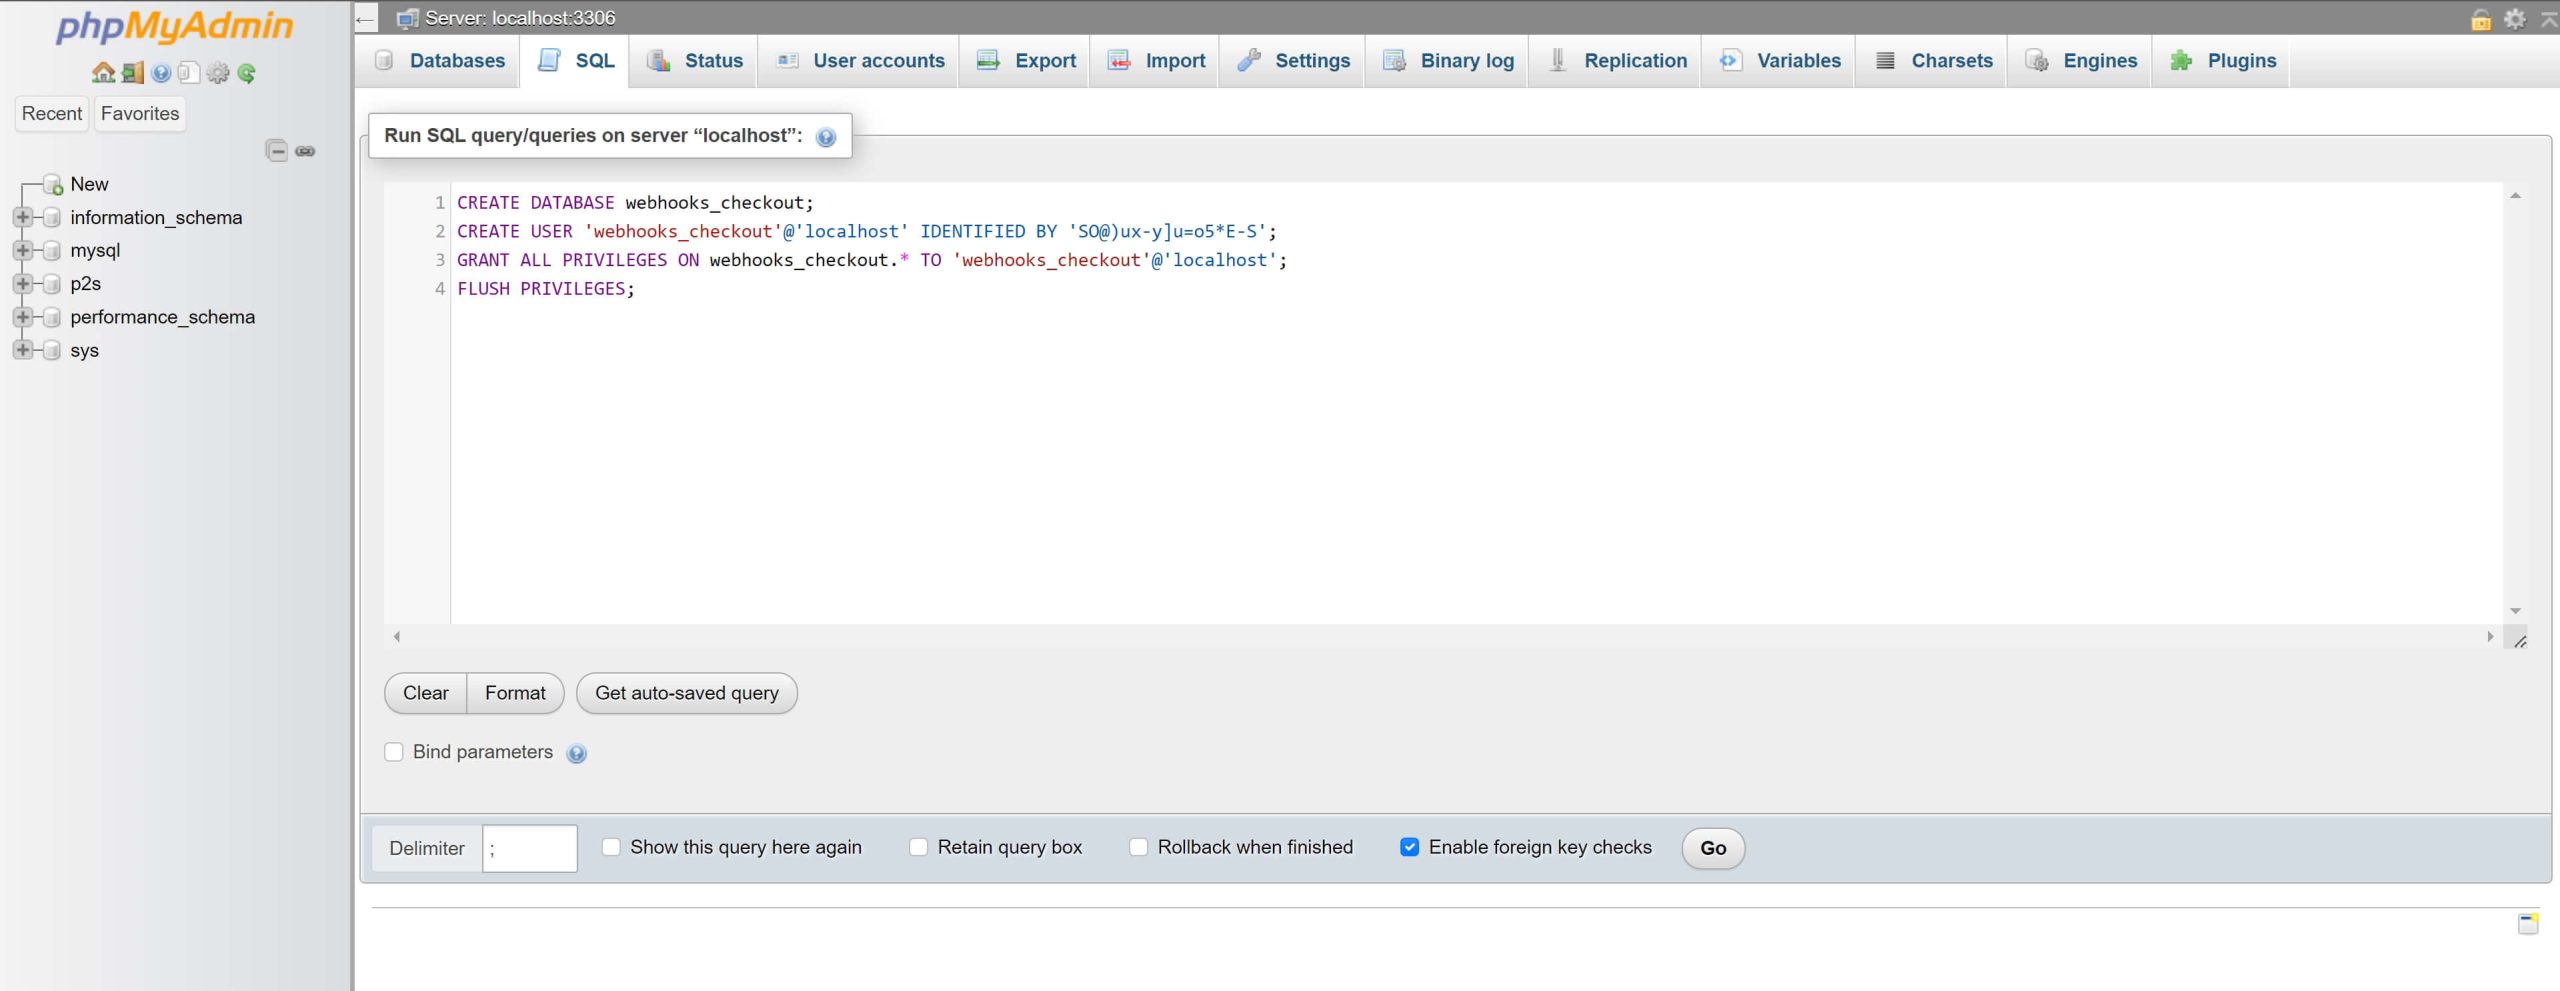Click into the Delimiter input field
The image size is (2560, 991).
pos(529,848)
